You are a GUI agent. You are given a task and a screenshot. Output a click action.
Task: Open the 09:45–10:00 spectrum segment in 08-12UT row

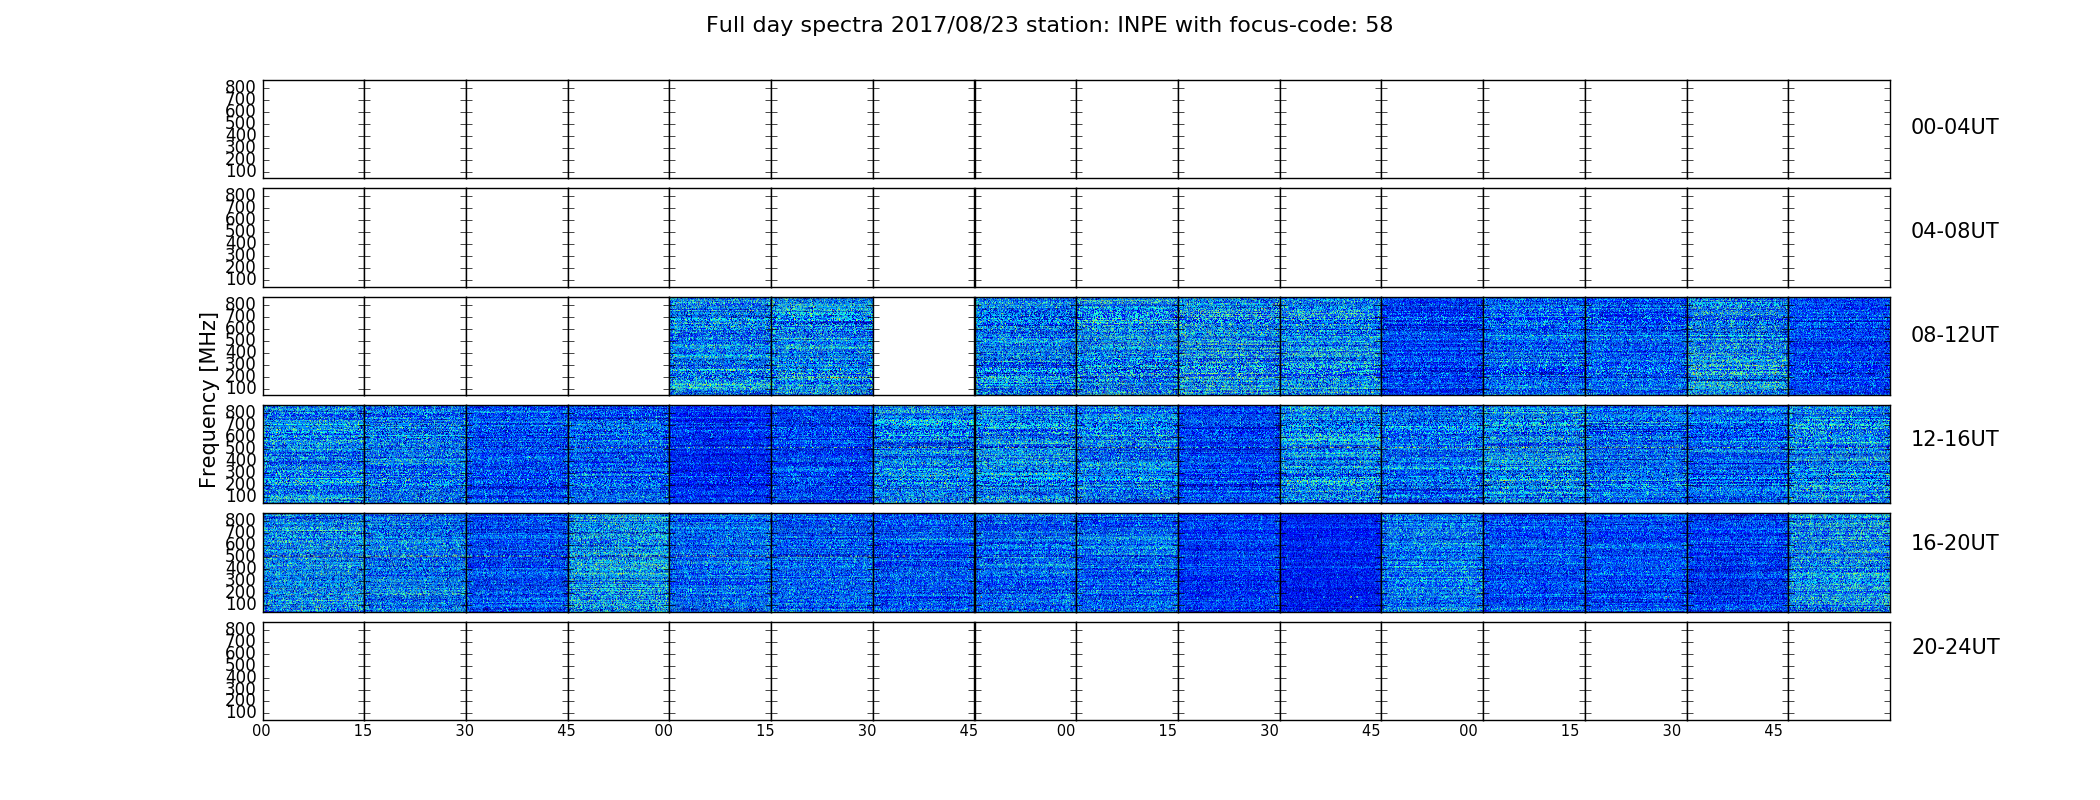(x=1025, y=346)
